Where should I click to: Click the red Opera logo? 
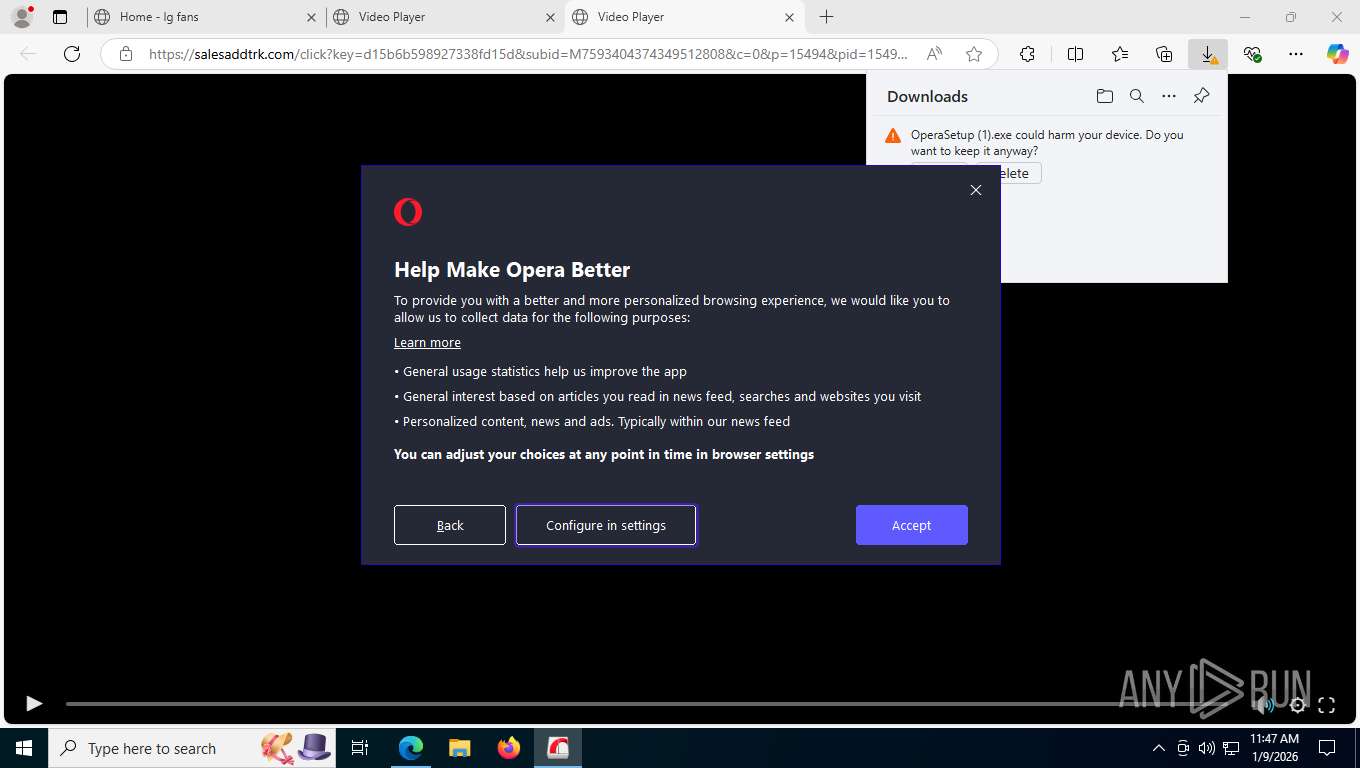[x=408, y=212]
